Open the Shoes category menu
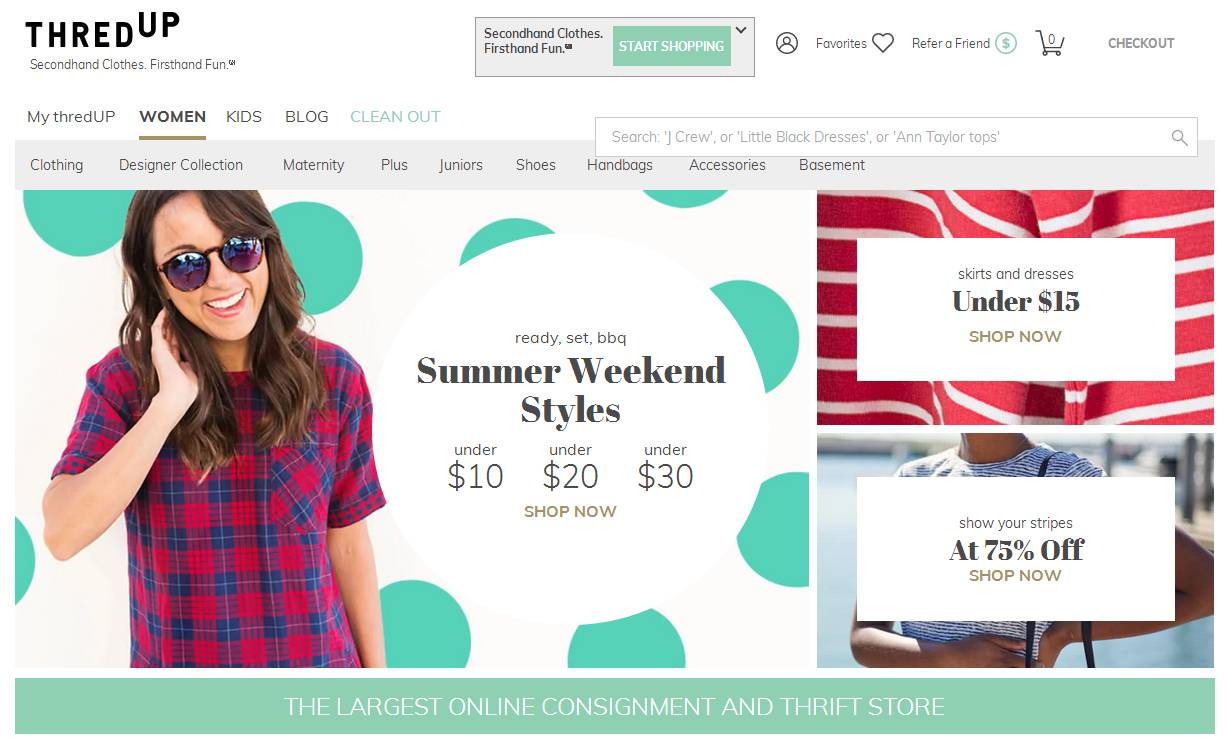 point(536,165)
